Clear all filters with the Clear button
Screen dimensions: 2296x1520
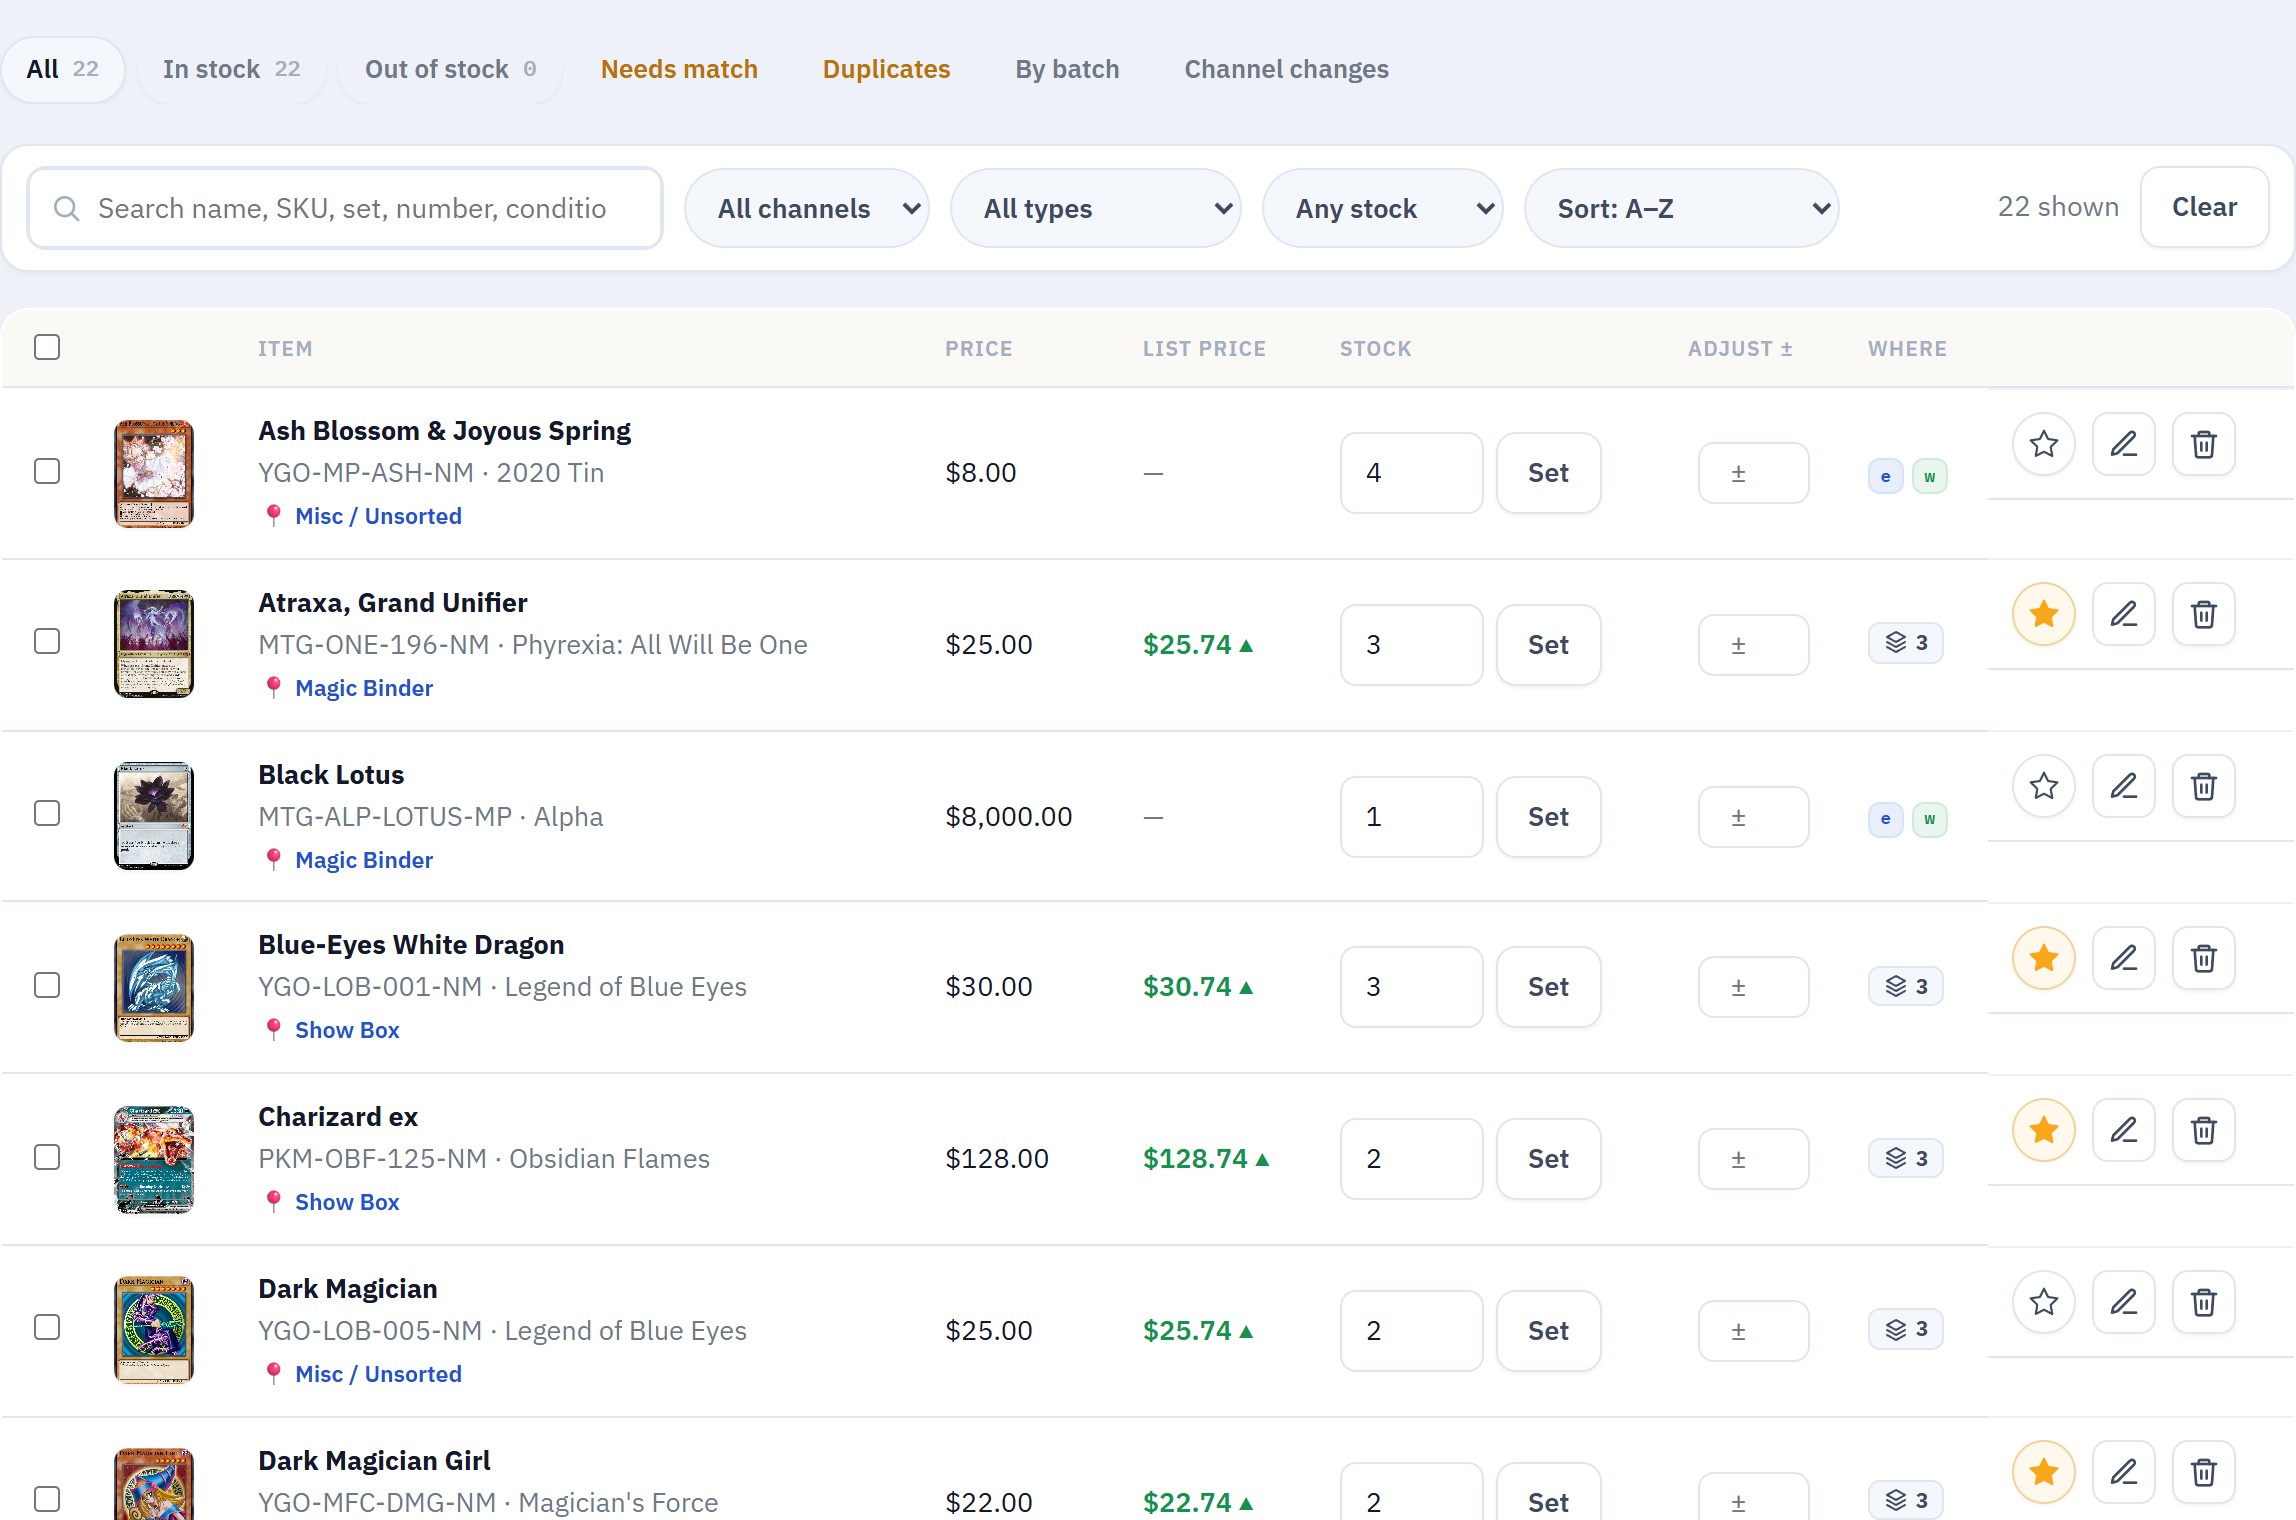click(2204, 207)
